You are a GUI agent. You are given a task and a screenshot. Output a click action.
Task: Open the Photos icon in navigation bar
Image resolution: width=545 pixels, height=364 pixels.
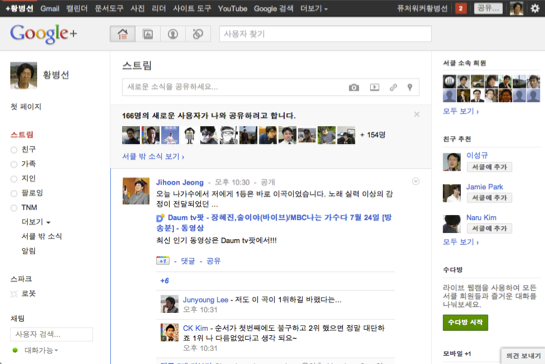(x=148, y=34)
